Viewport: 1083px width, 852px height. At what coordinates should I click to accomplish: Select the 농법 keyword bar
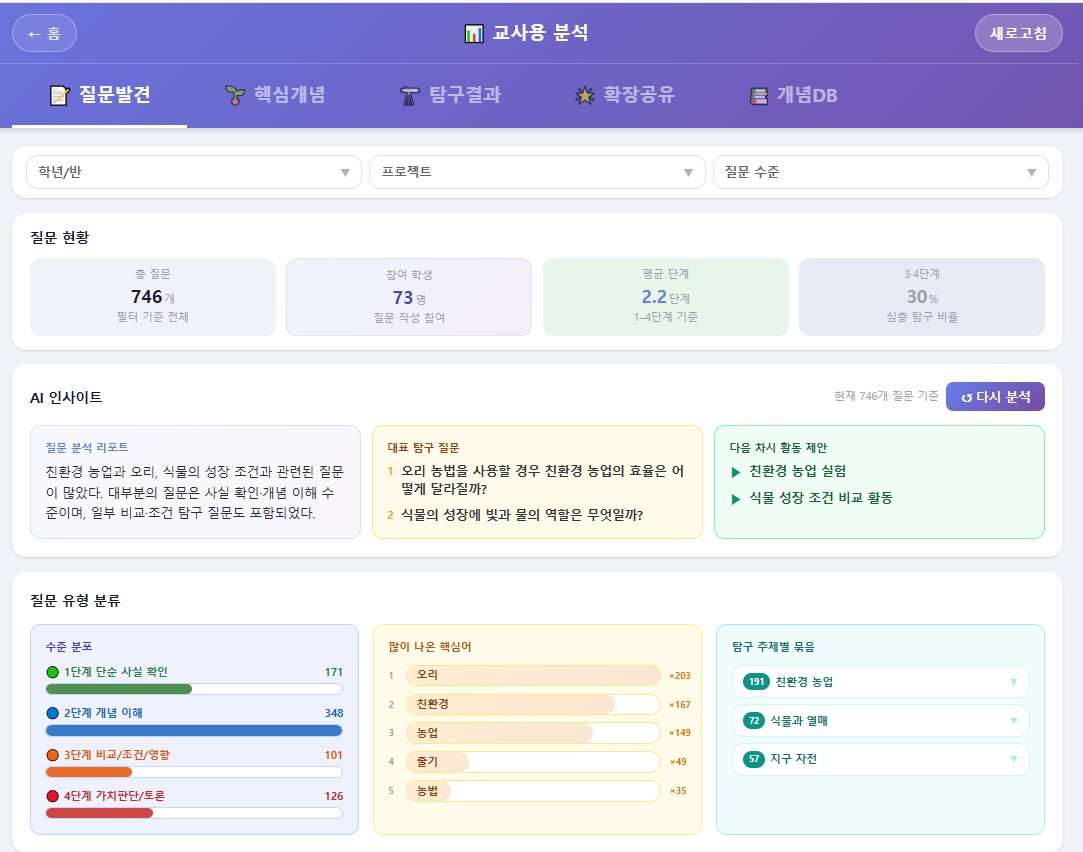click(533, 791)
